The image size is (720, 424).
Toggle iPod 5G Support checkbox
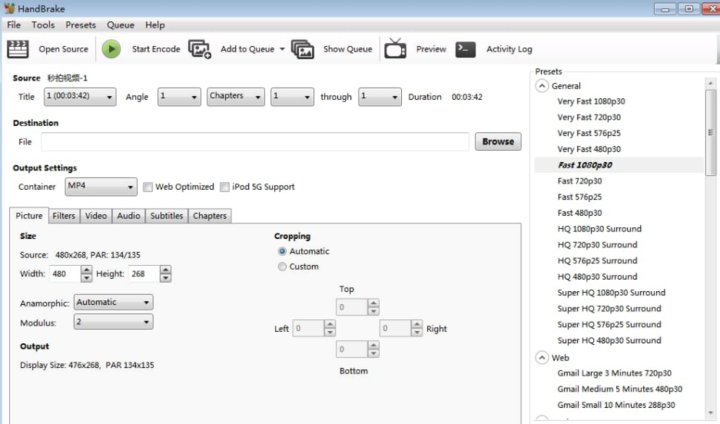[225, 187]
